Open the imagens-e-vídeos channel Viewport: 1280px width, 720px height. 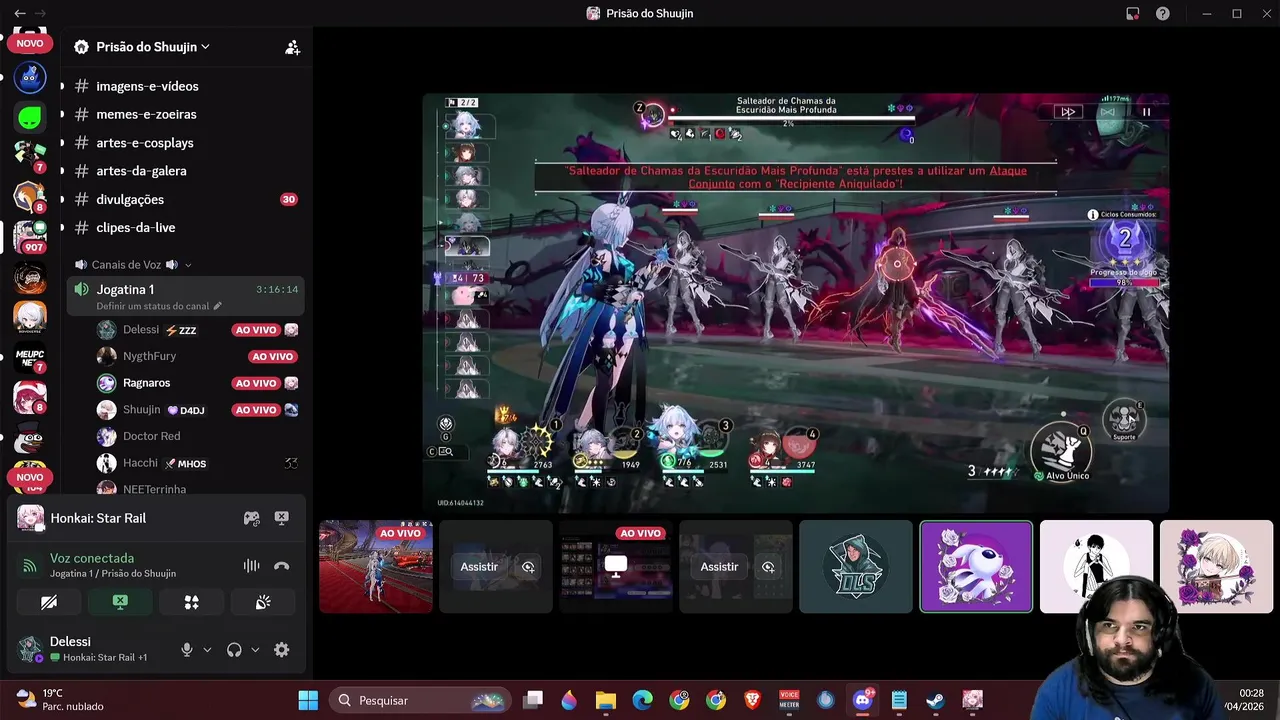pyautogui.click(x=147, y=86)
